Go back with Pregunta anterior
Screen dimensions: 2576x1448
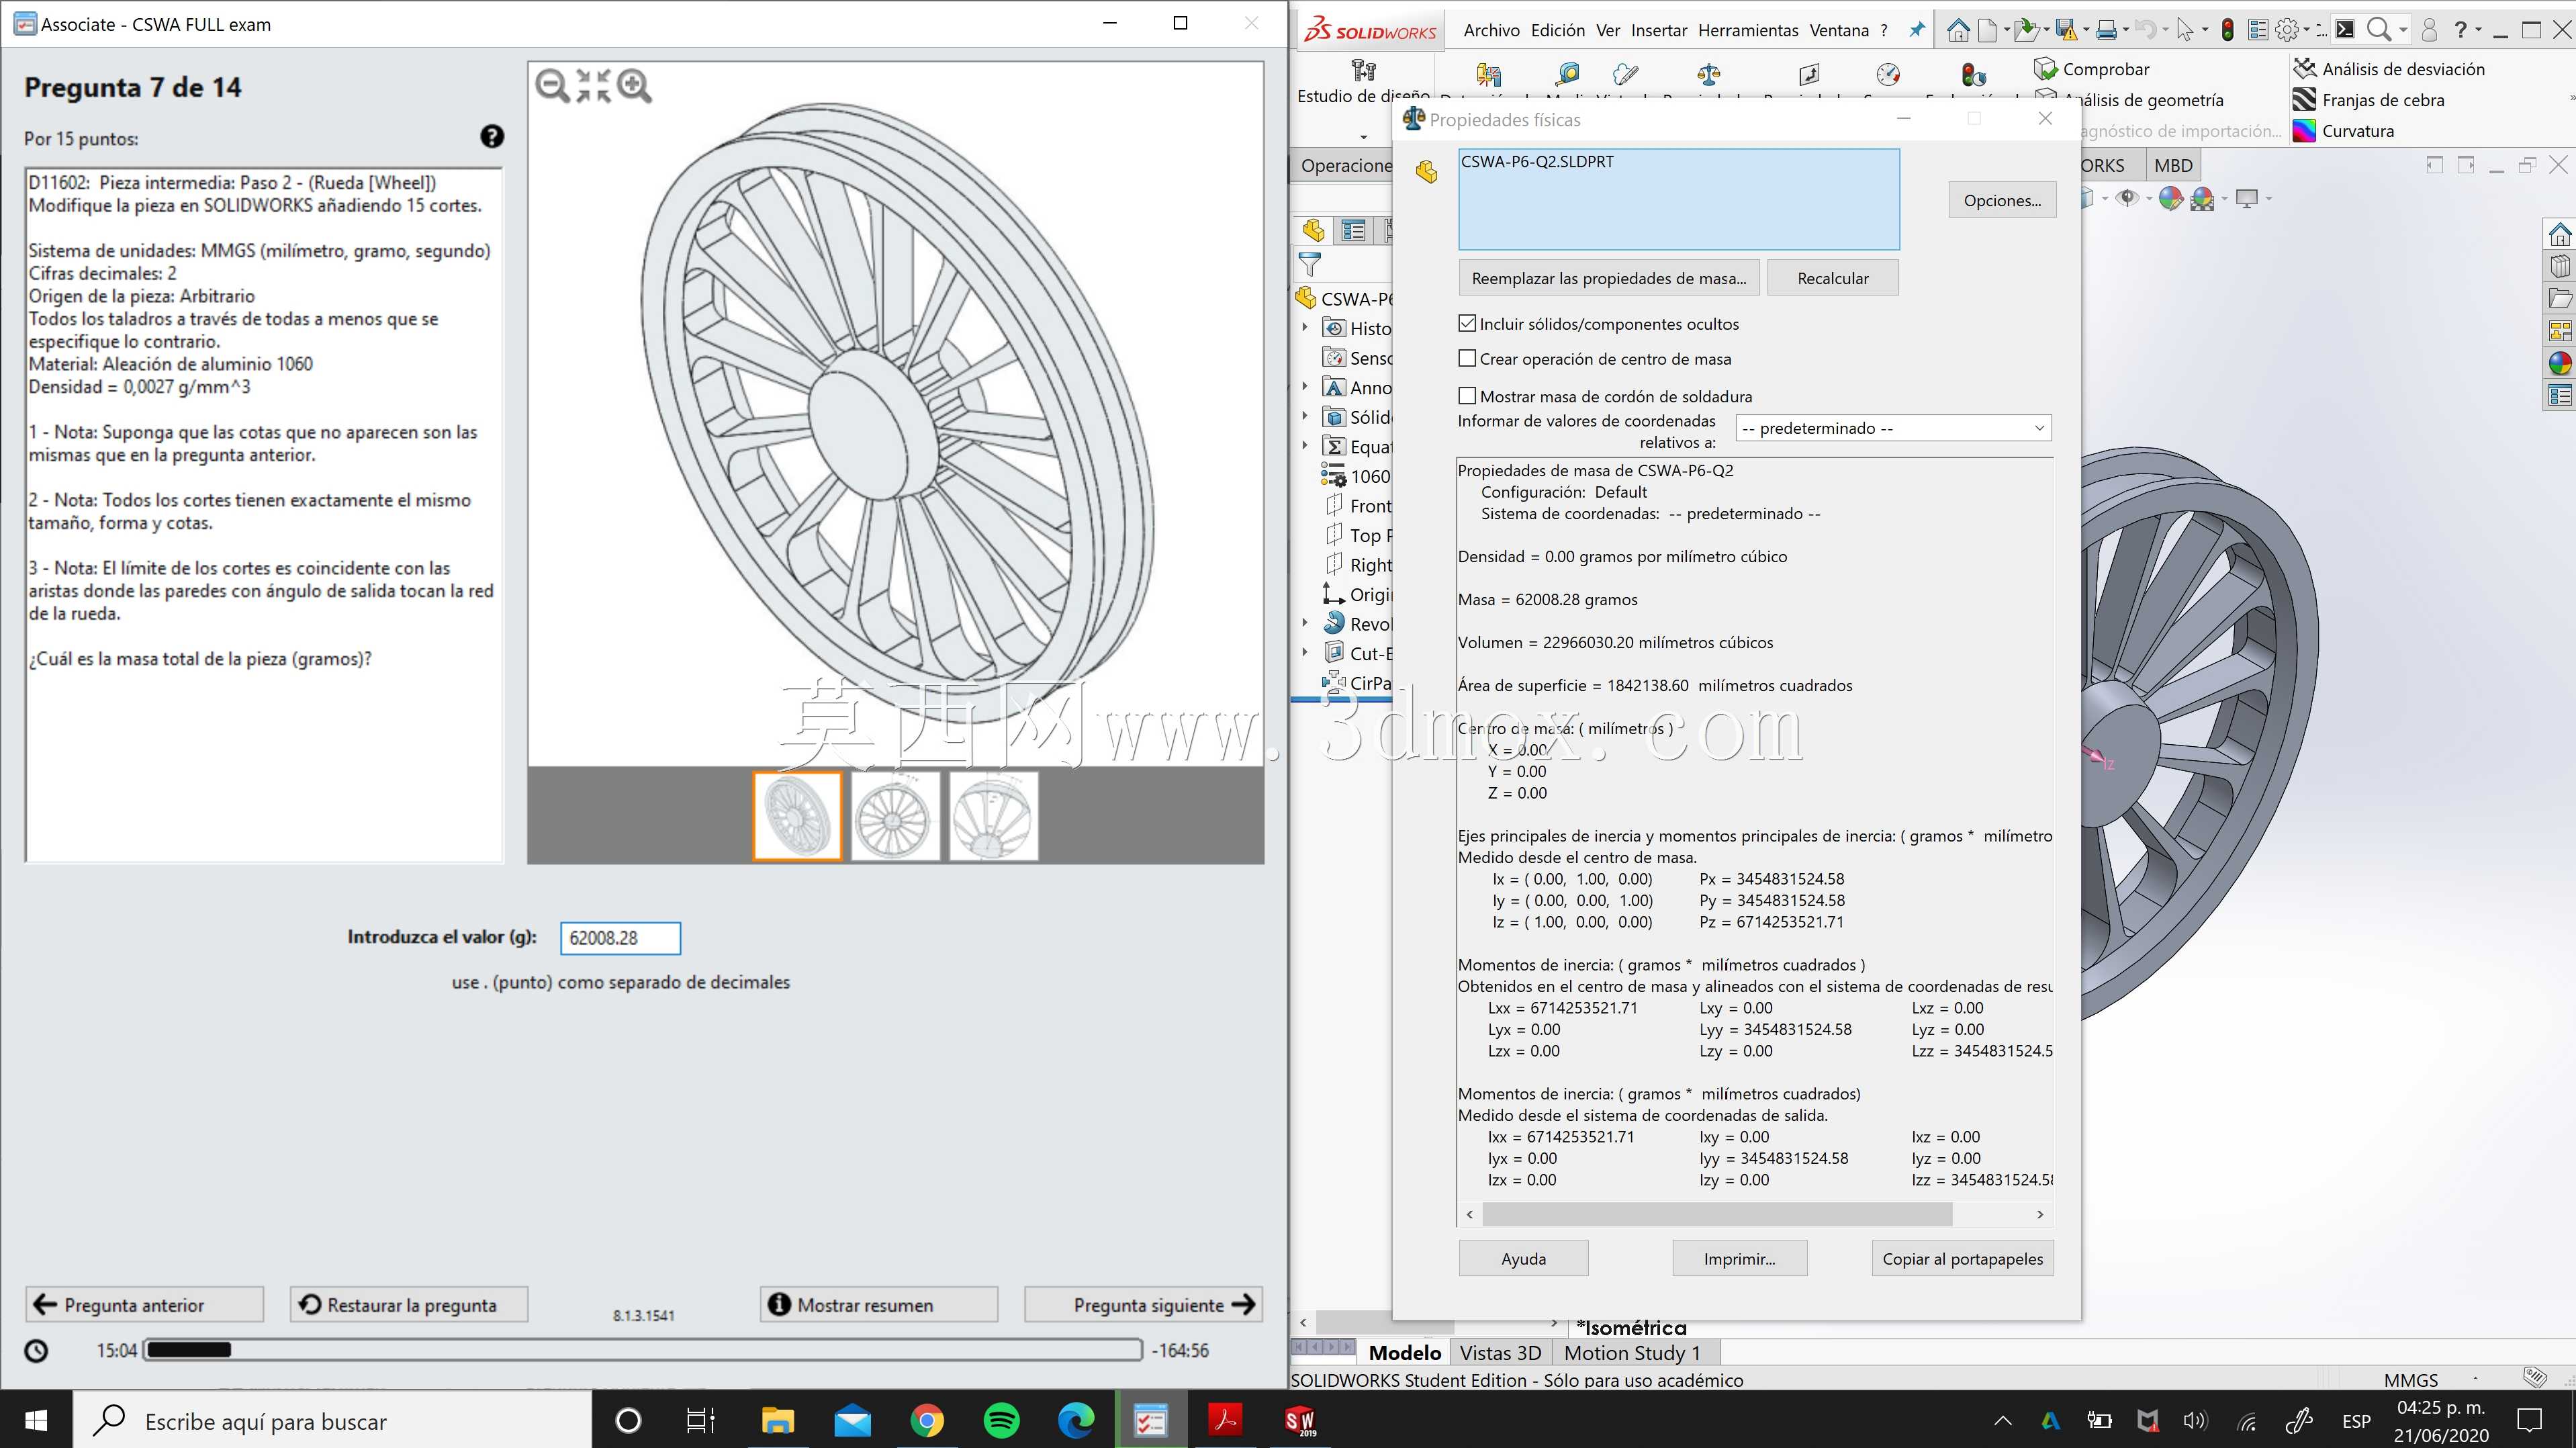(x=144, y=1304)
